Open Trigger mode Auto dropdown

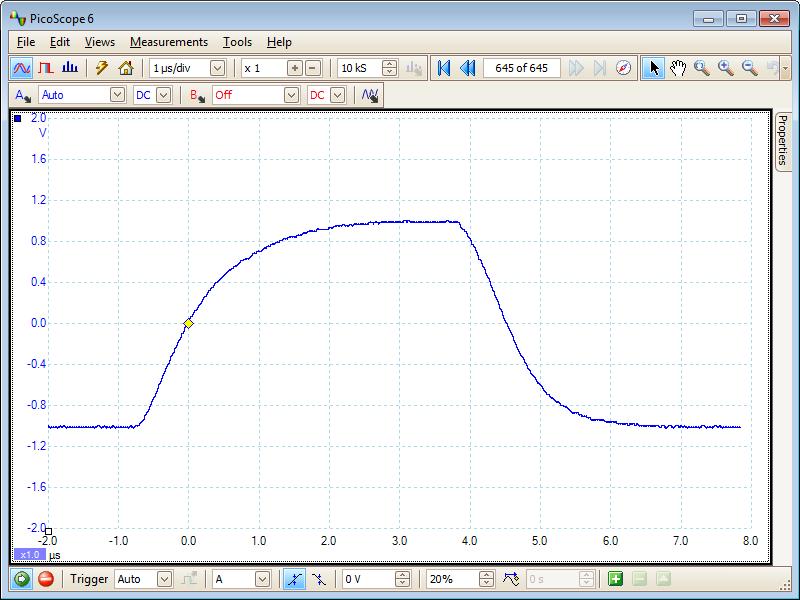[x=164, y=579]
